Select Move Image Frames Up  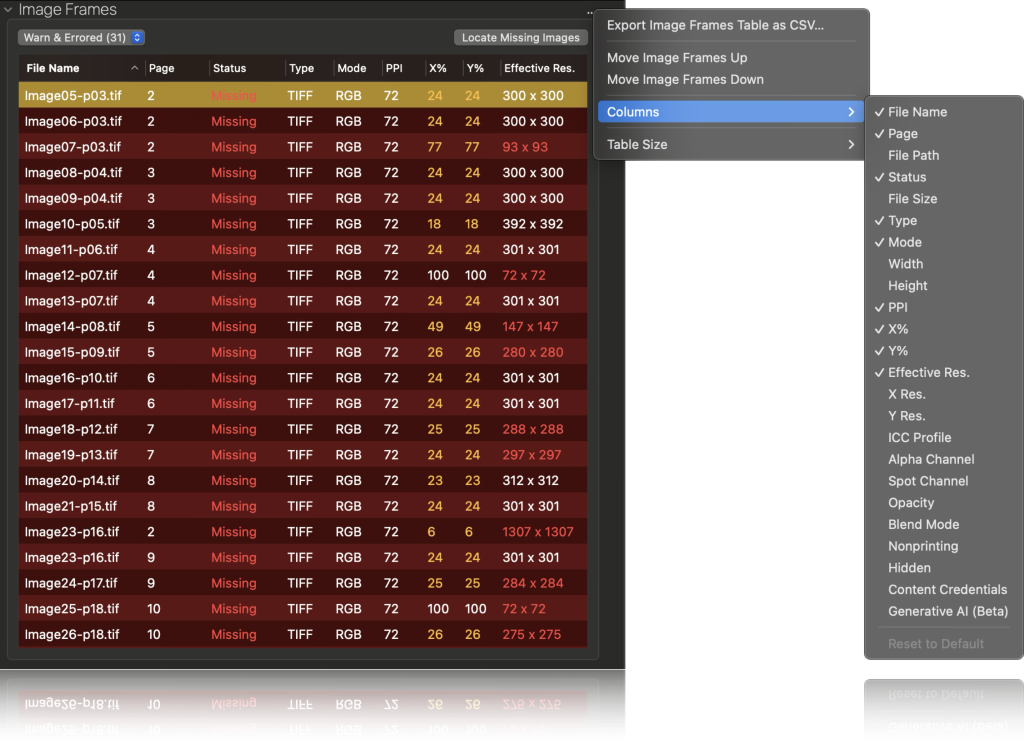tap(677, 57)
